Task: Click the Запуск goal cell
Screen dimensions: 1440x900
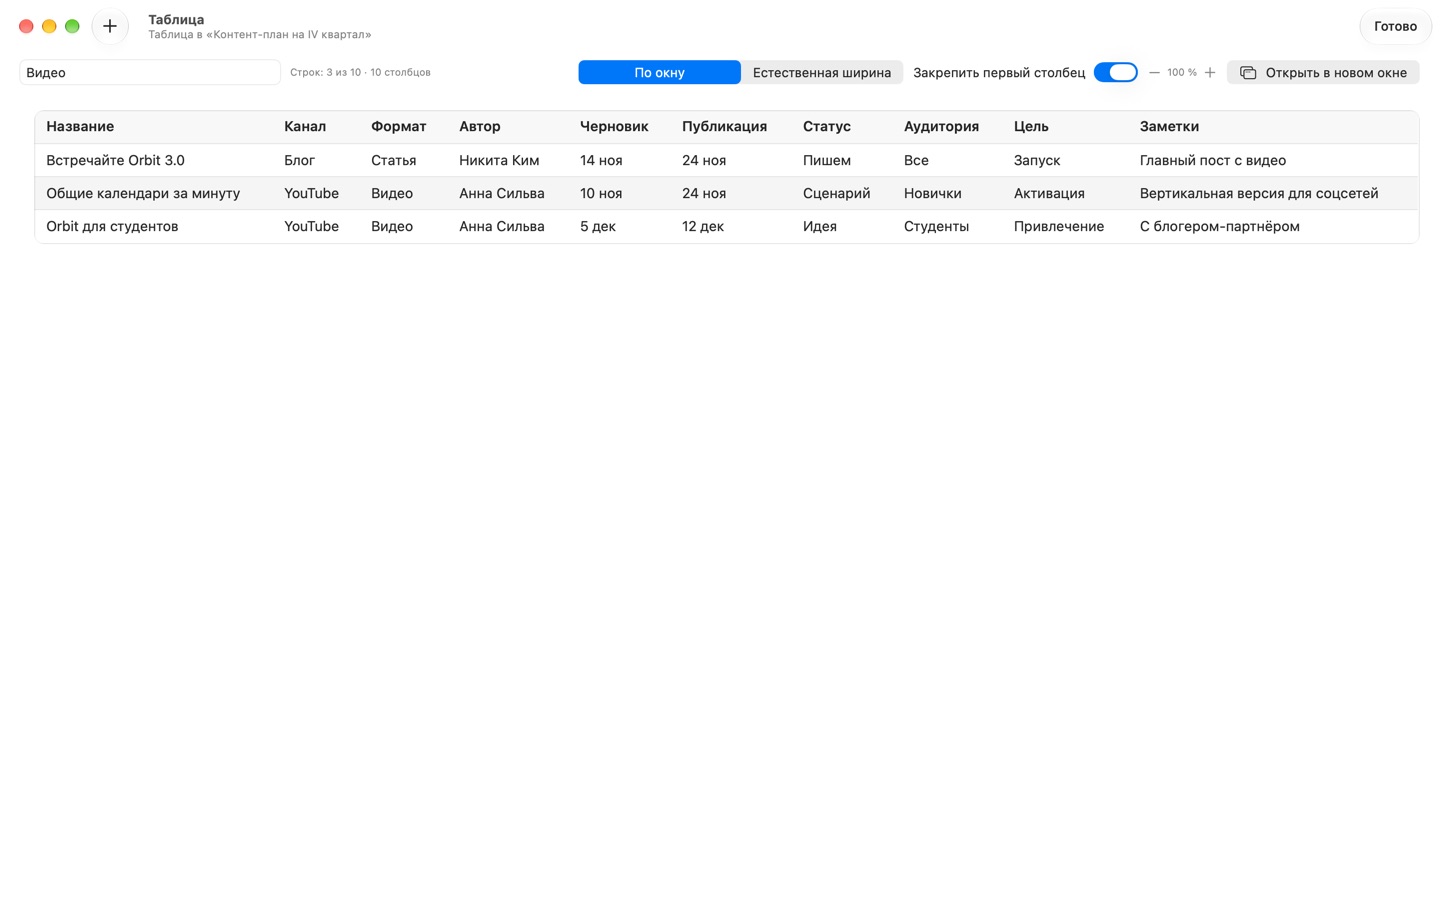Action: point(1037,160)
